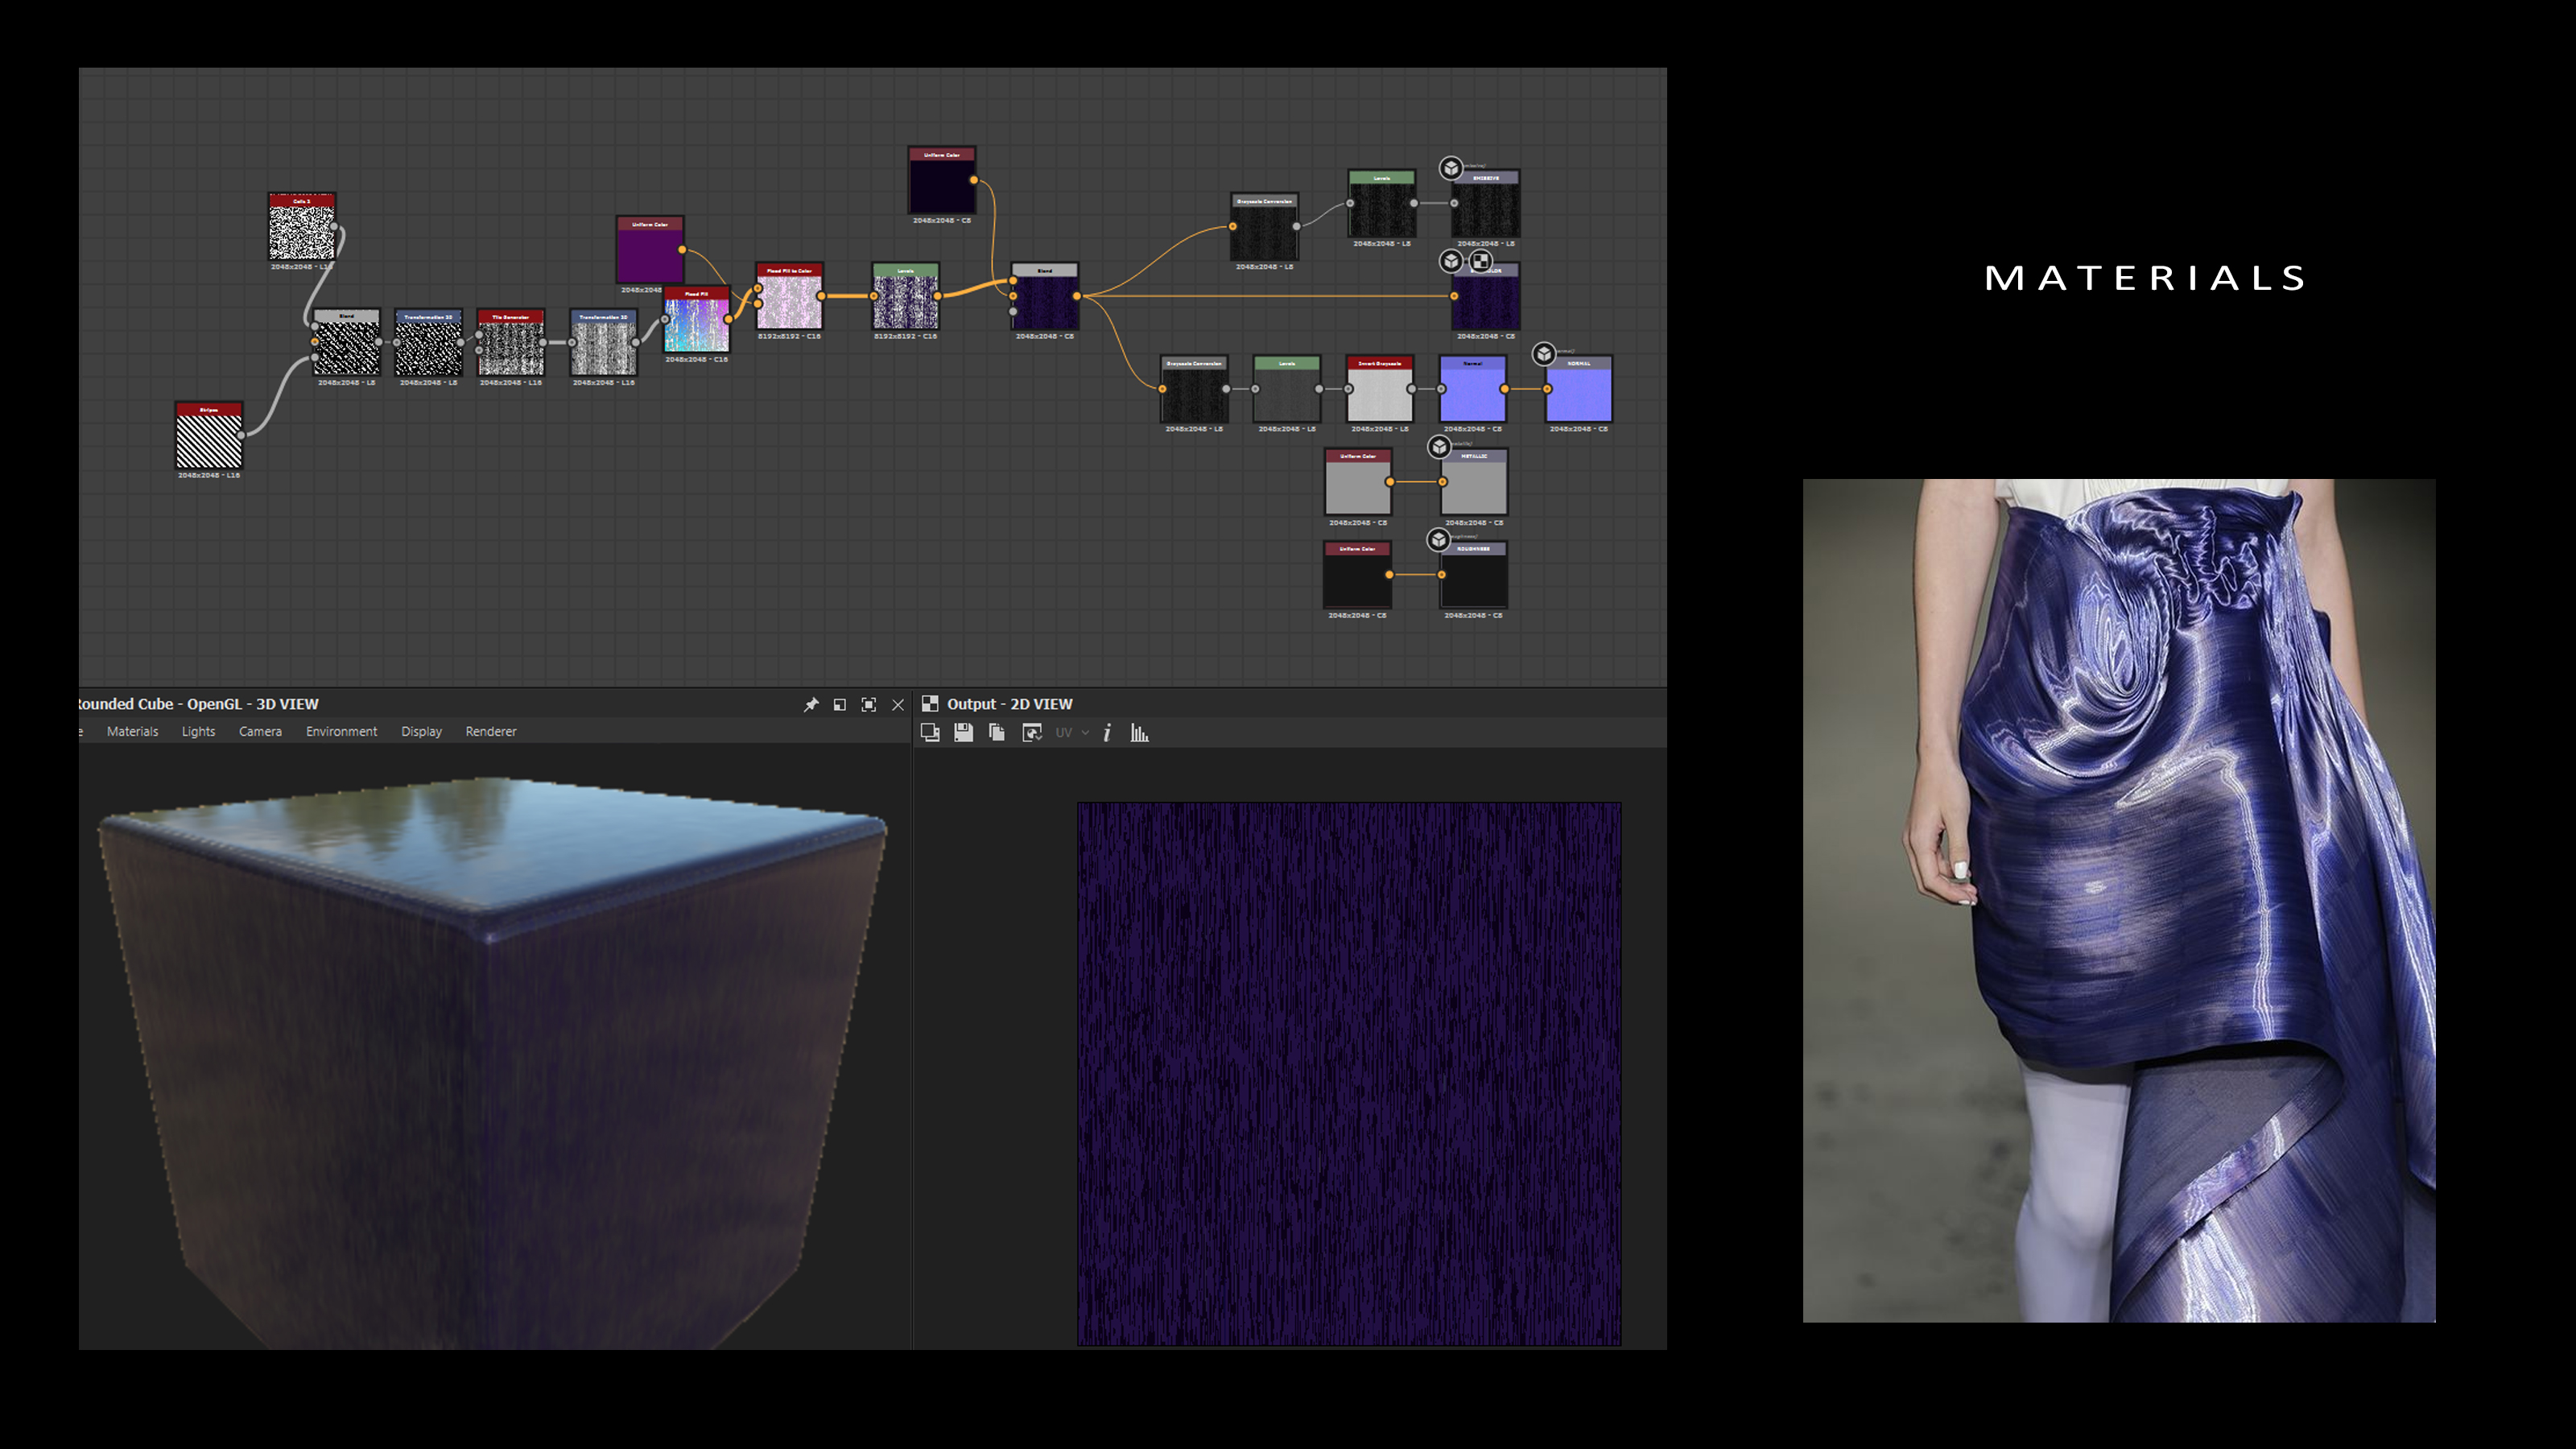Click the pin icon on 3D view panel
The height and width of the screenshot is (1449, 2576).
click(x=811, y=704)
